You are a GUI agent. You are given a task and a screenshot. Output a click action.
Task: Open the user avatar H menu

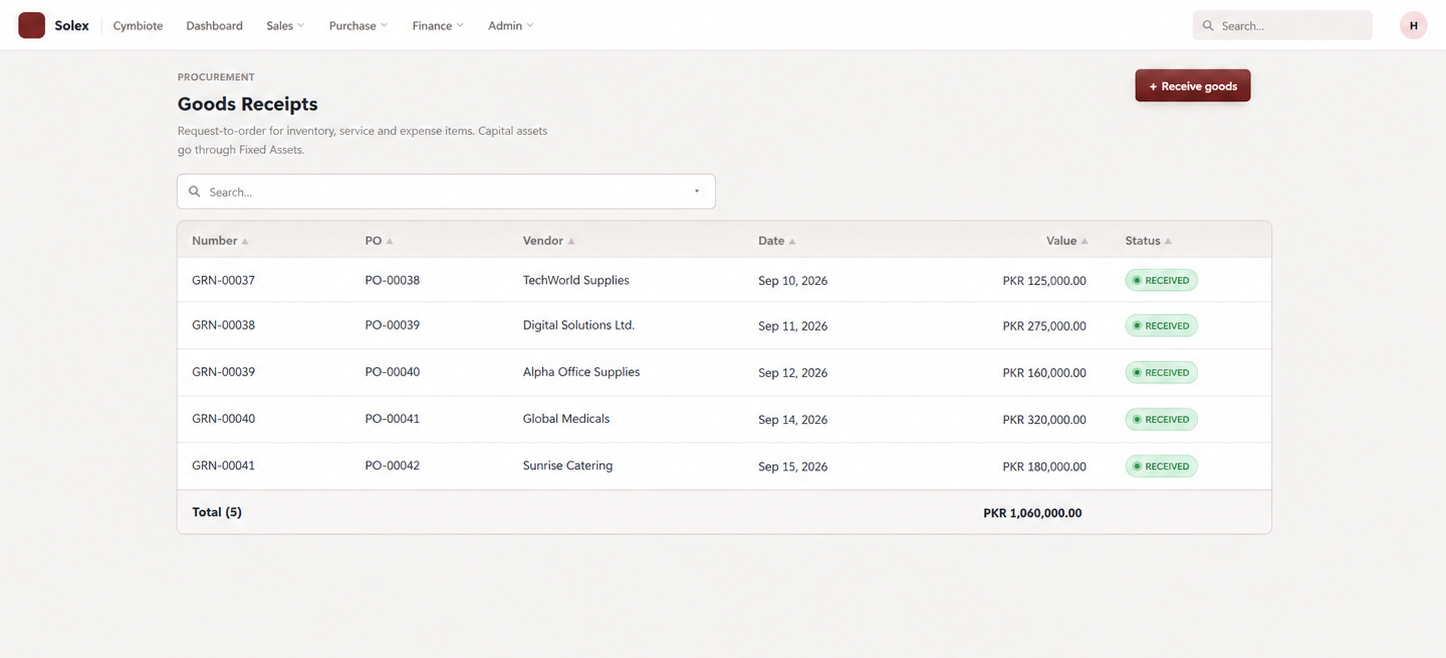coord(1413,26)
